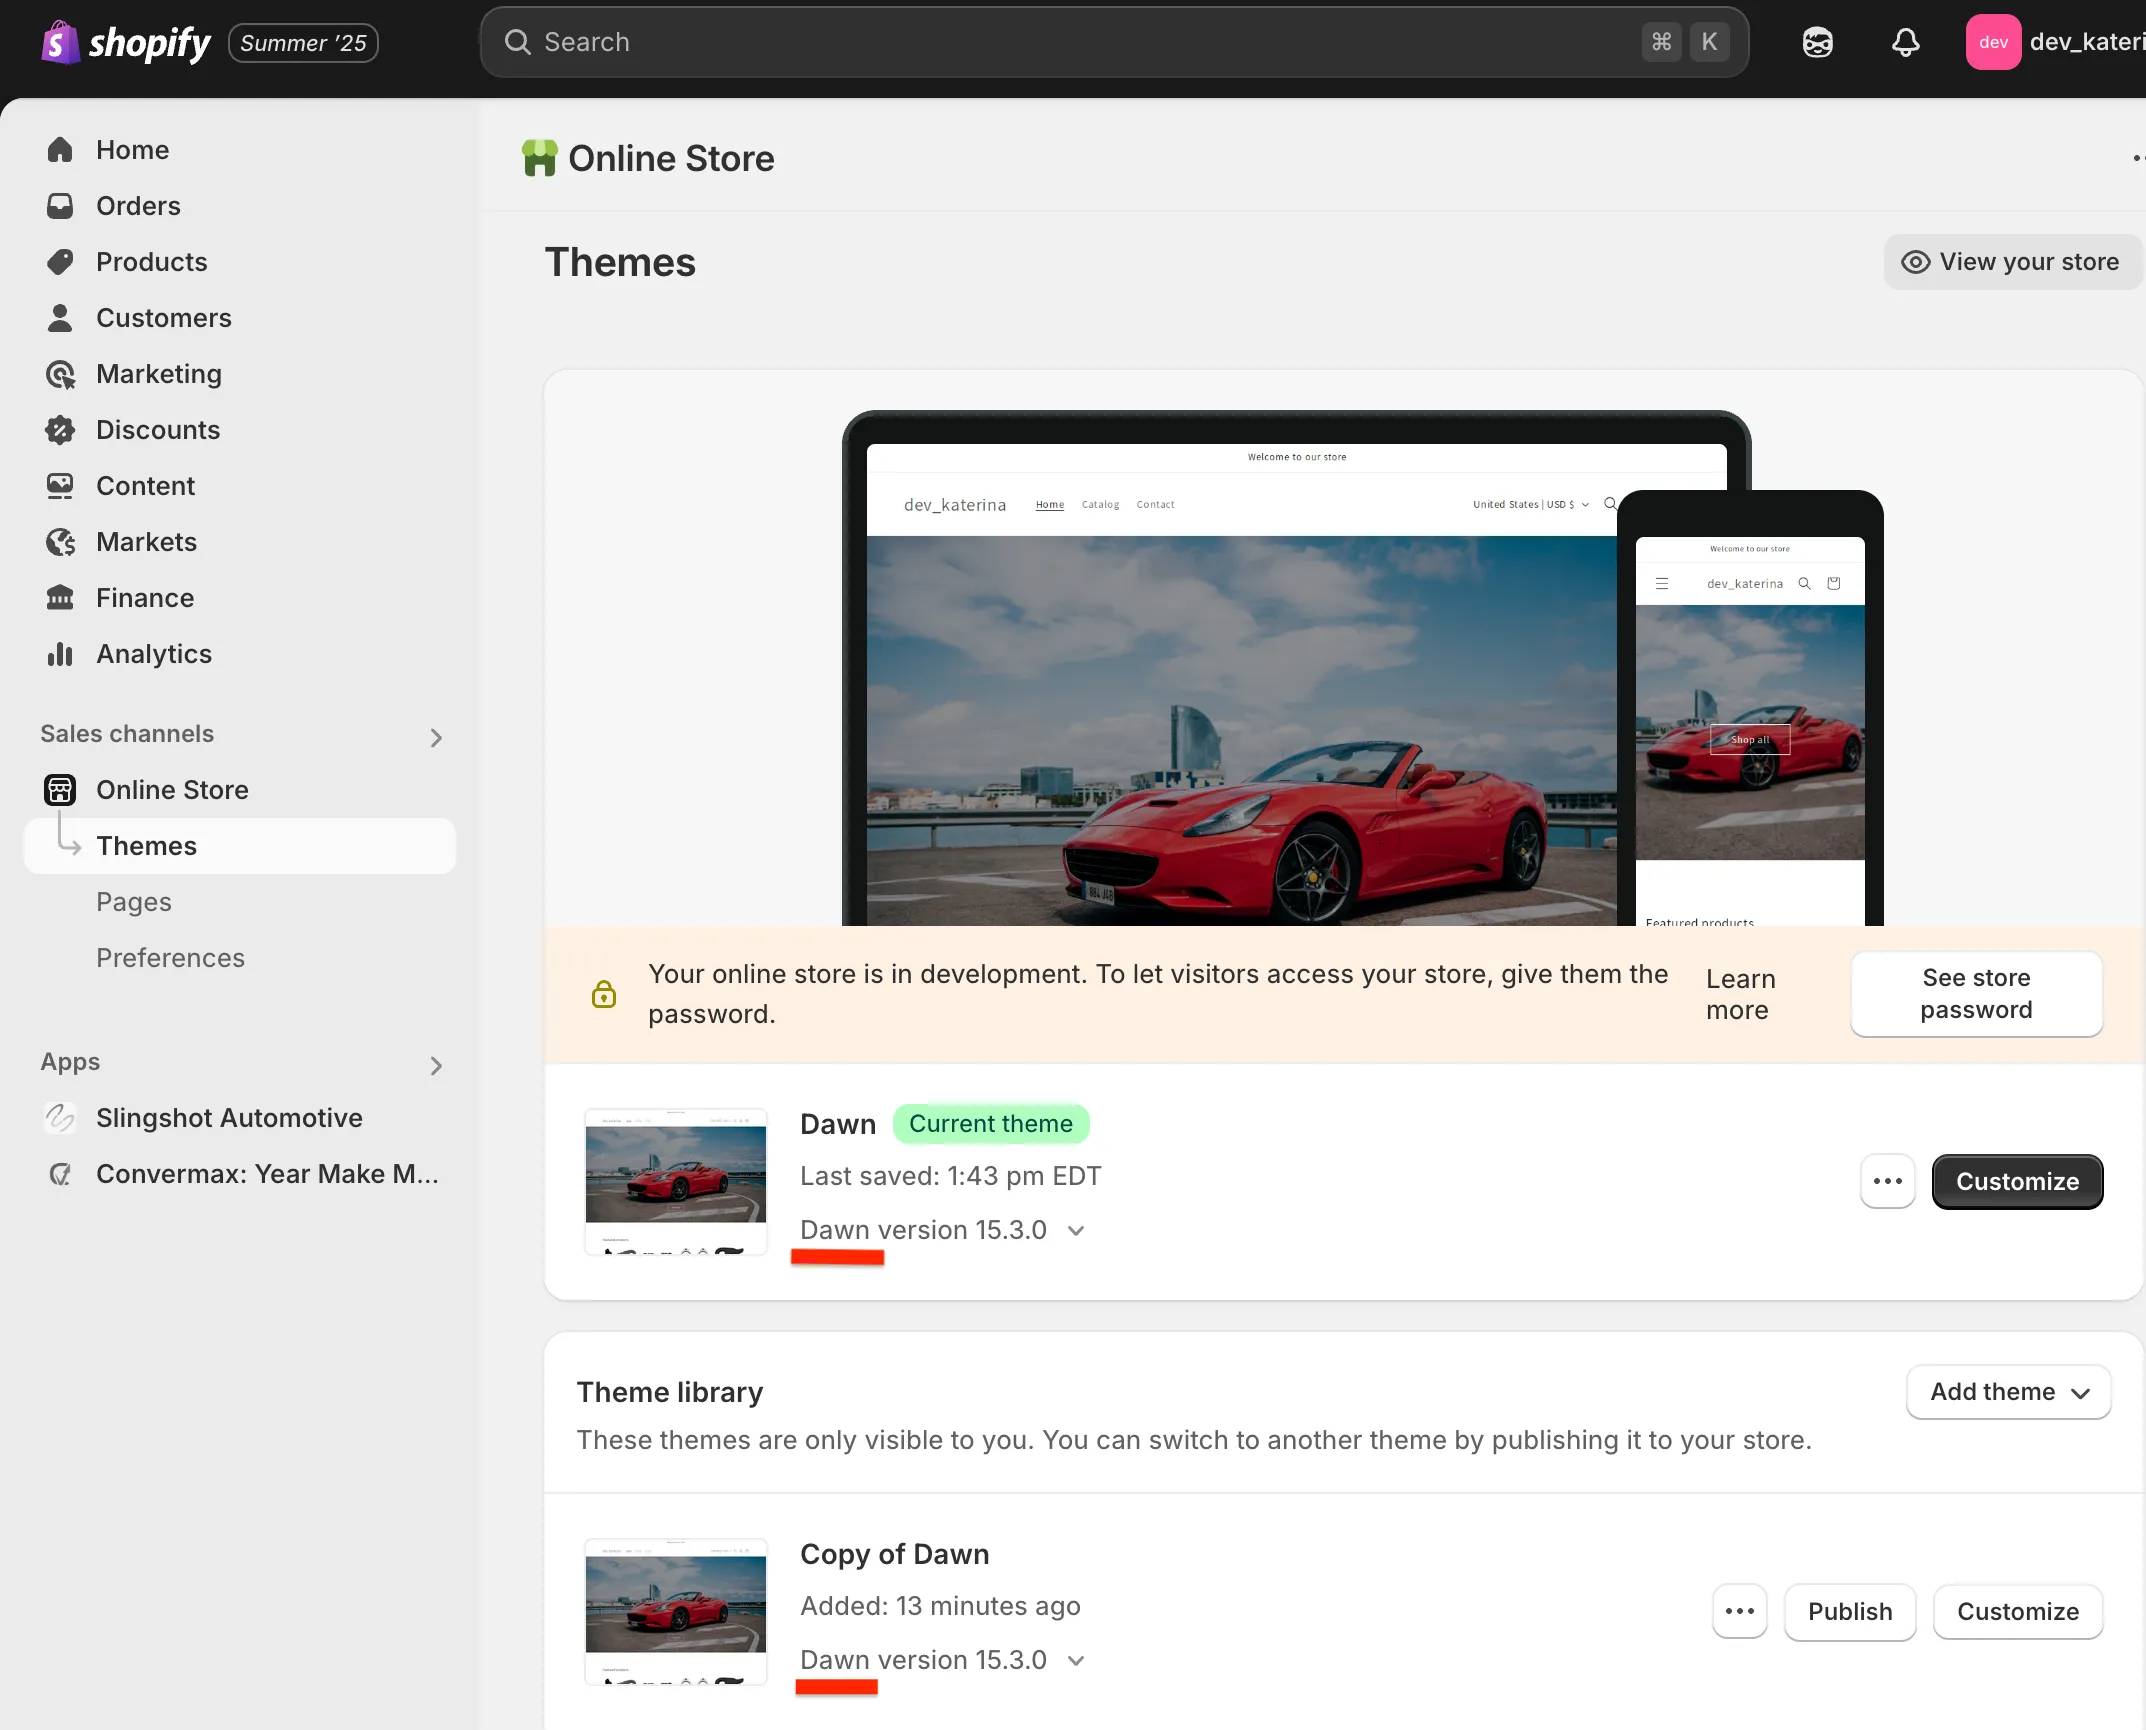Open the Pages submenu item
This screenshot has height=1730, width=2146.
tap(134, 902)
